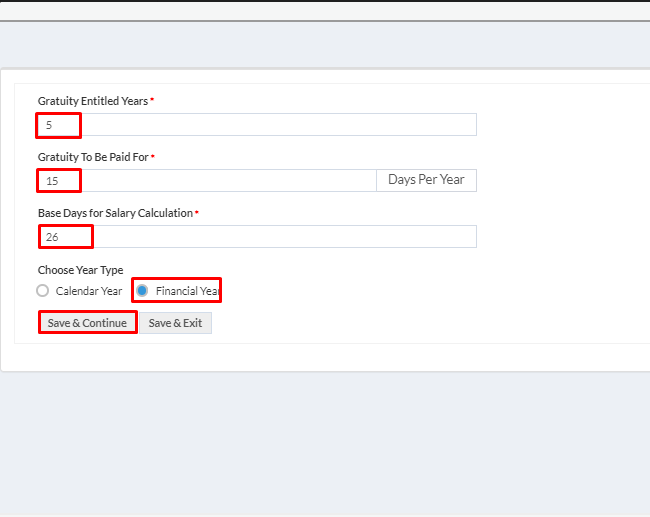650x517 pixels.
Task: Click the Gratuity To Be Paid For label
Action: [93, 157]
